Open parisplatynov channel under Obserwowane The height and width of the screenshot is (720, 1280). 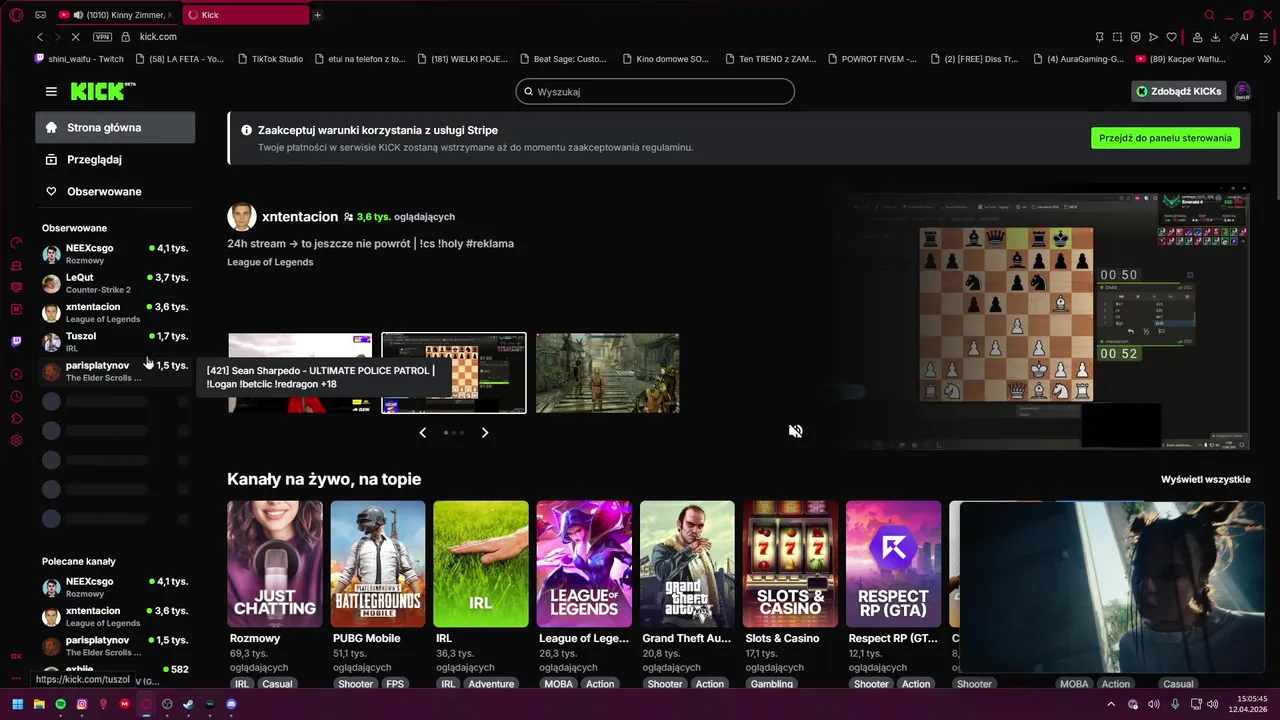[x=115, y=371]
